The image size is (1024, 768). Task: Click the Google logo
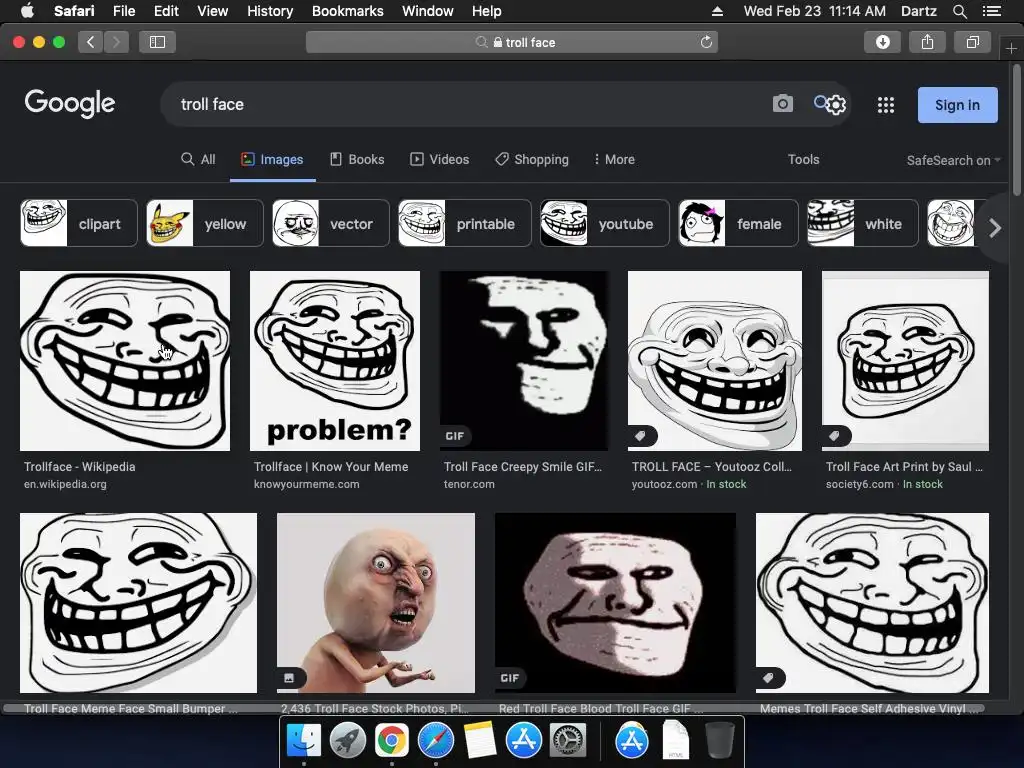click(x=70, y=103)
